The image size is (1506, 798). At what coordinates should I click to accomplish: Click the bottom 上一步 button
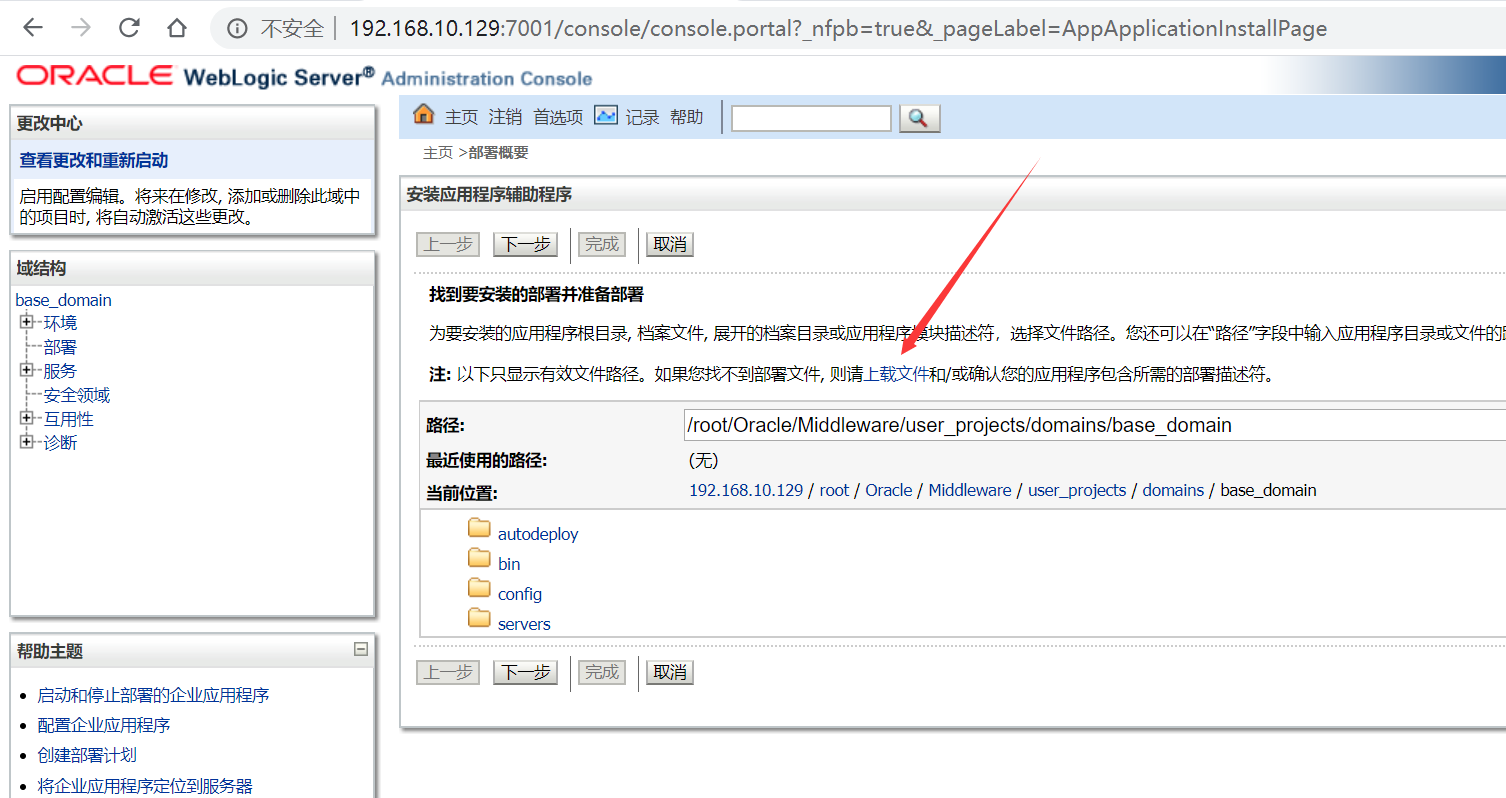coord(448,672)
